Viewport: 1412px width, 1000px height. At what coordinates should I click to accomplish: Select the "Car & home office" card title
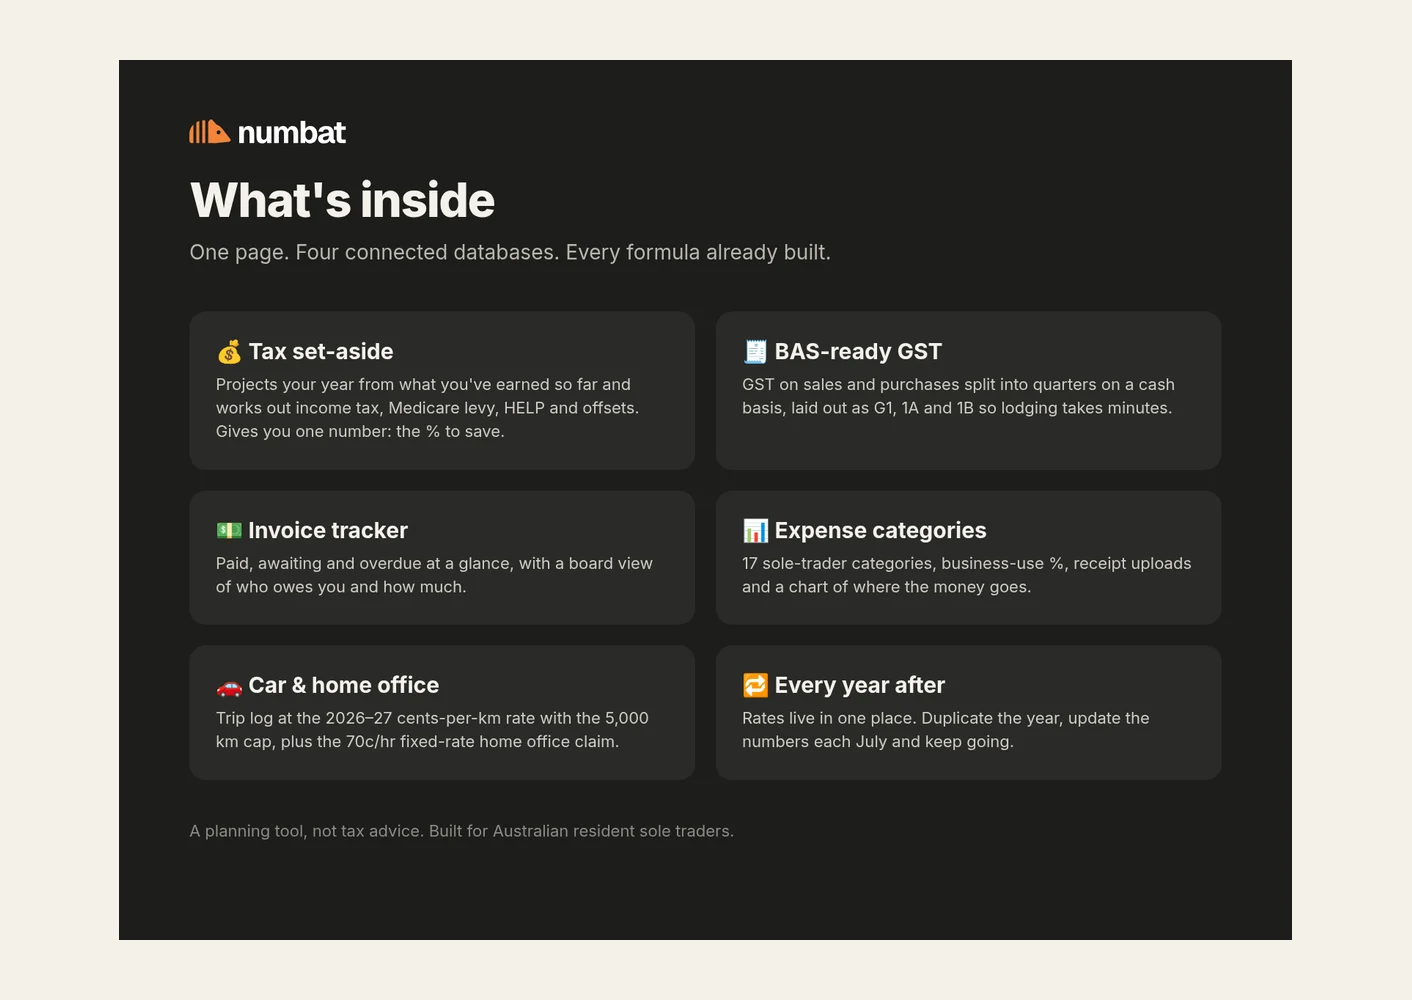coord(344,686)
